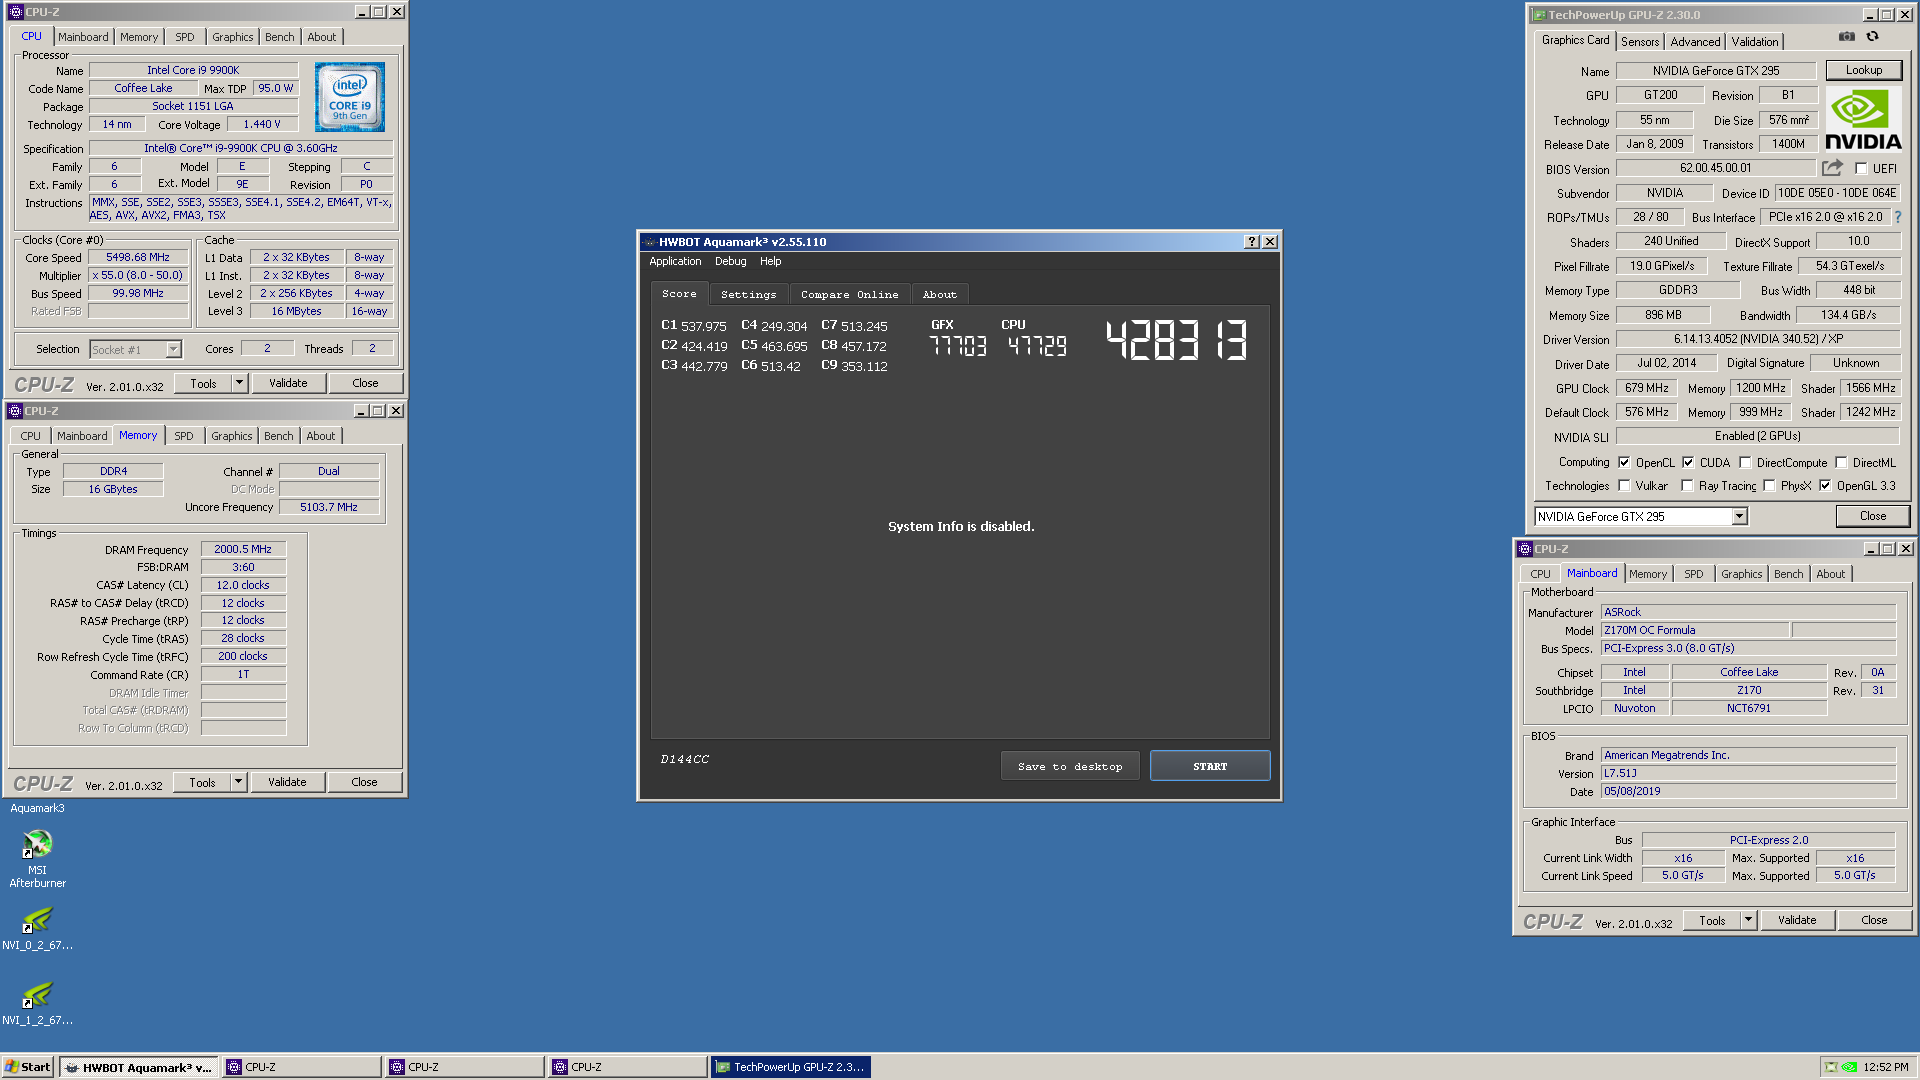Screen dimensions: 1920x1080
Task: Switch to Advanced tab in GPU-Z
Action: point(1695,42)
